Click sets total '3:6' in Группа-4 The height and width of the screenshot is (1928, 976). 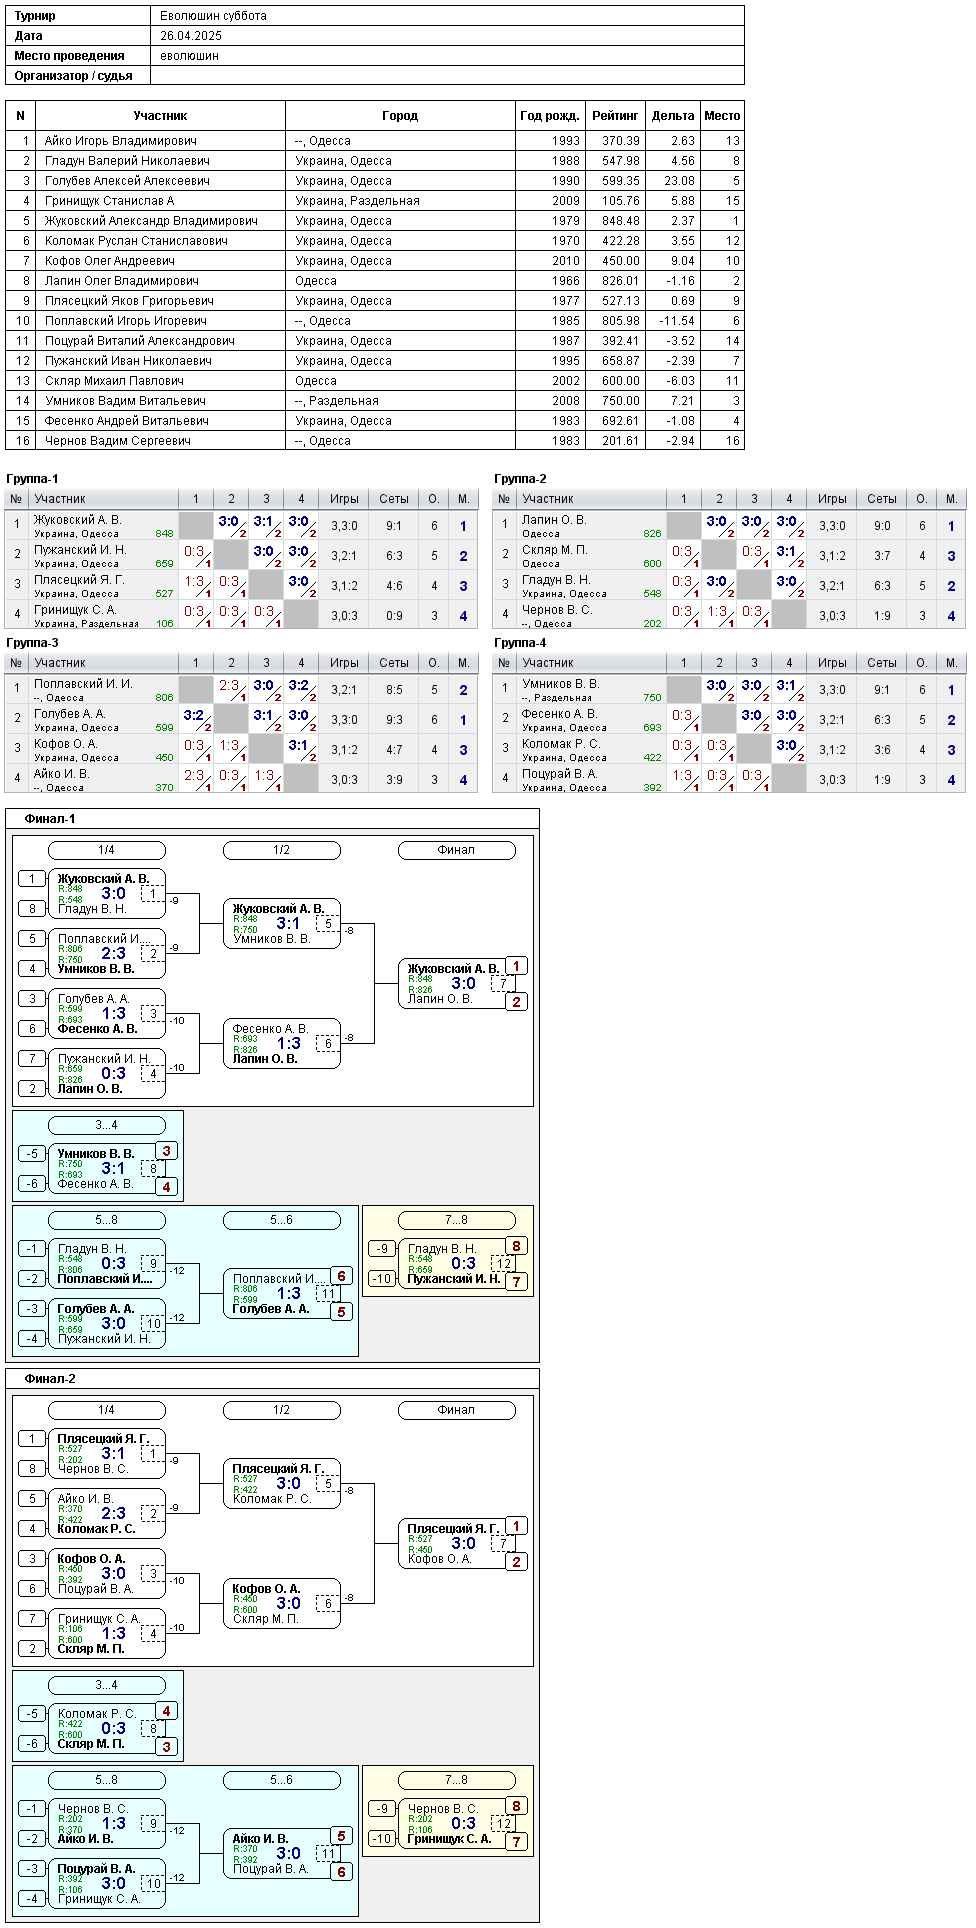pos(882,750)
